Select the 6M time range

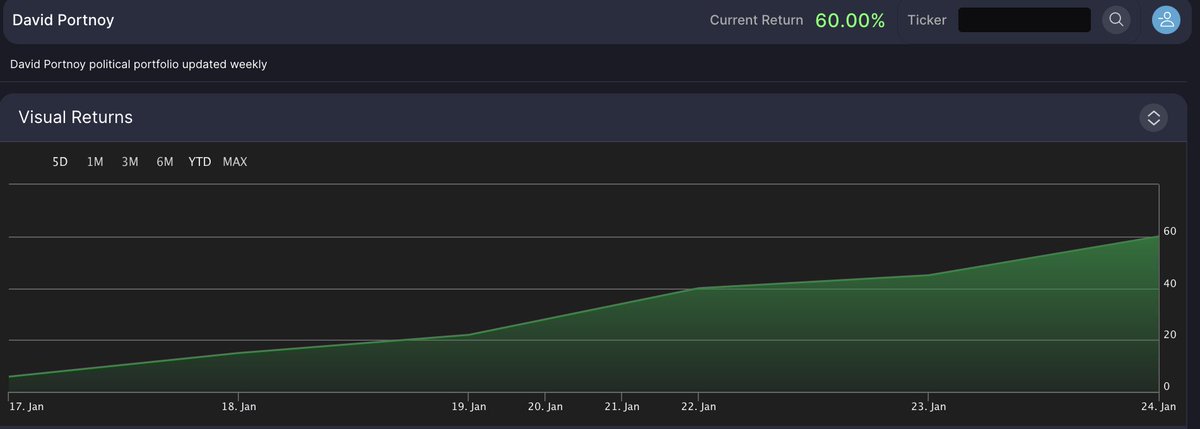tap(164, 162)
